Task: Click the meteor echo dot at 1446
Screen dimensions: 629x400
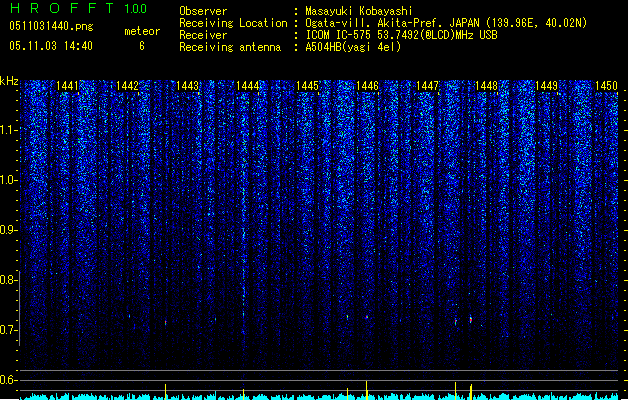Action: click(x=367, y=317)
